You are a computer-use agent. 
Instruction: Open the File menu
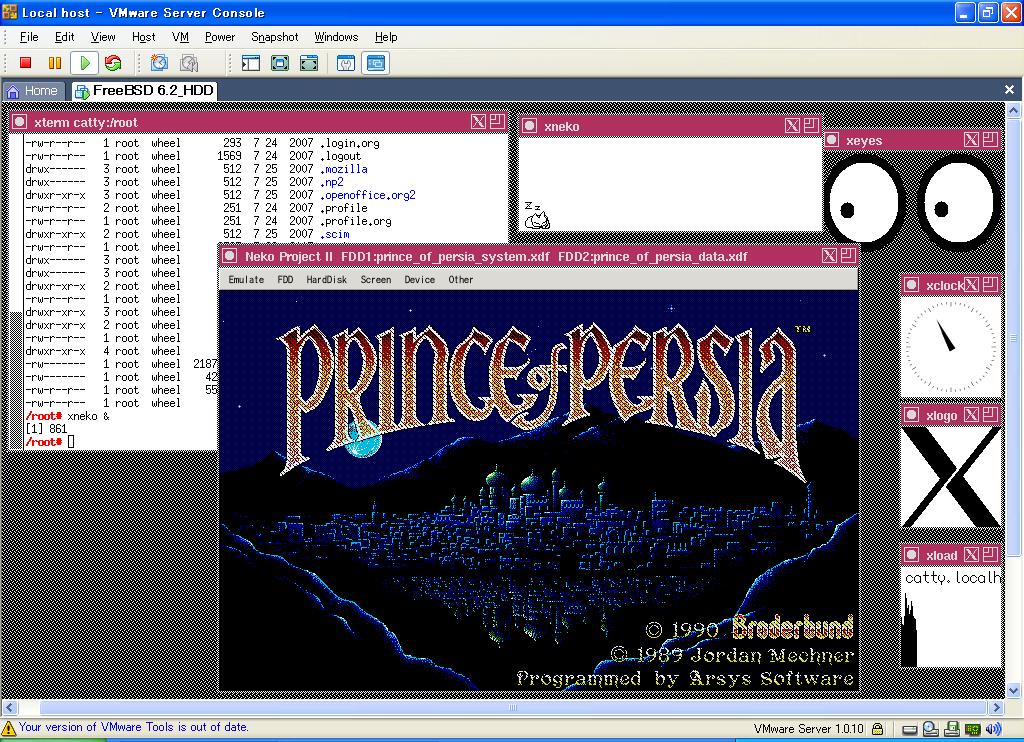click(29, 37)
